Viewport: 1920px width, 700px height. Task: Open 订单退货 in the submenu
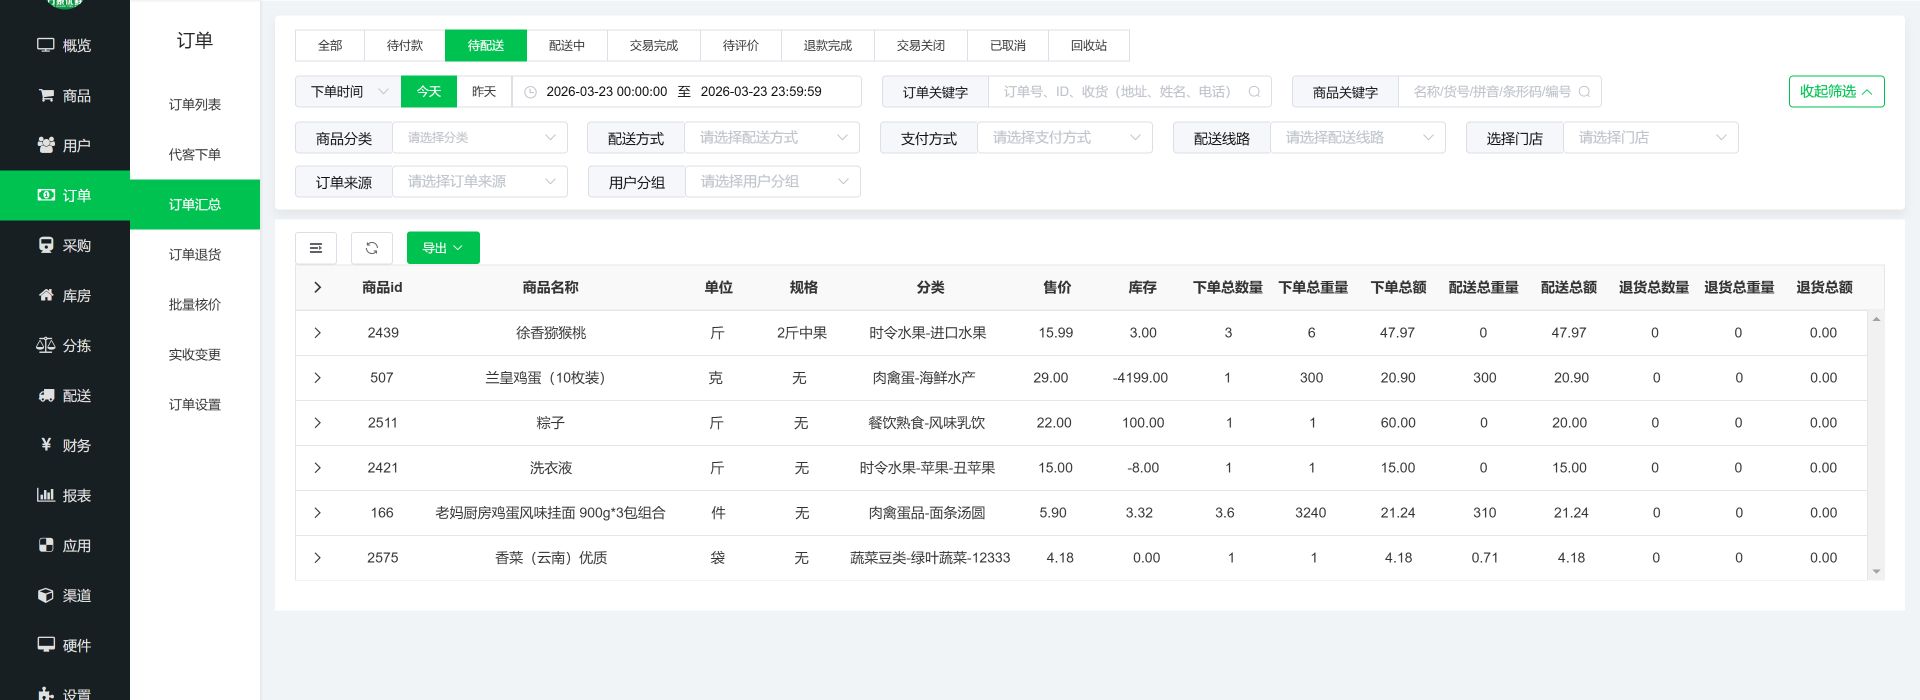195,254
